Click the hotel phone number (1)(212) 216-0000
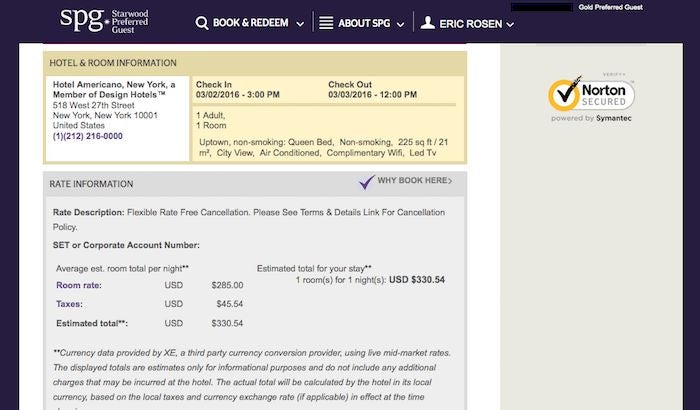 tap(88, 136)
